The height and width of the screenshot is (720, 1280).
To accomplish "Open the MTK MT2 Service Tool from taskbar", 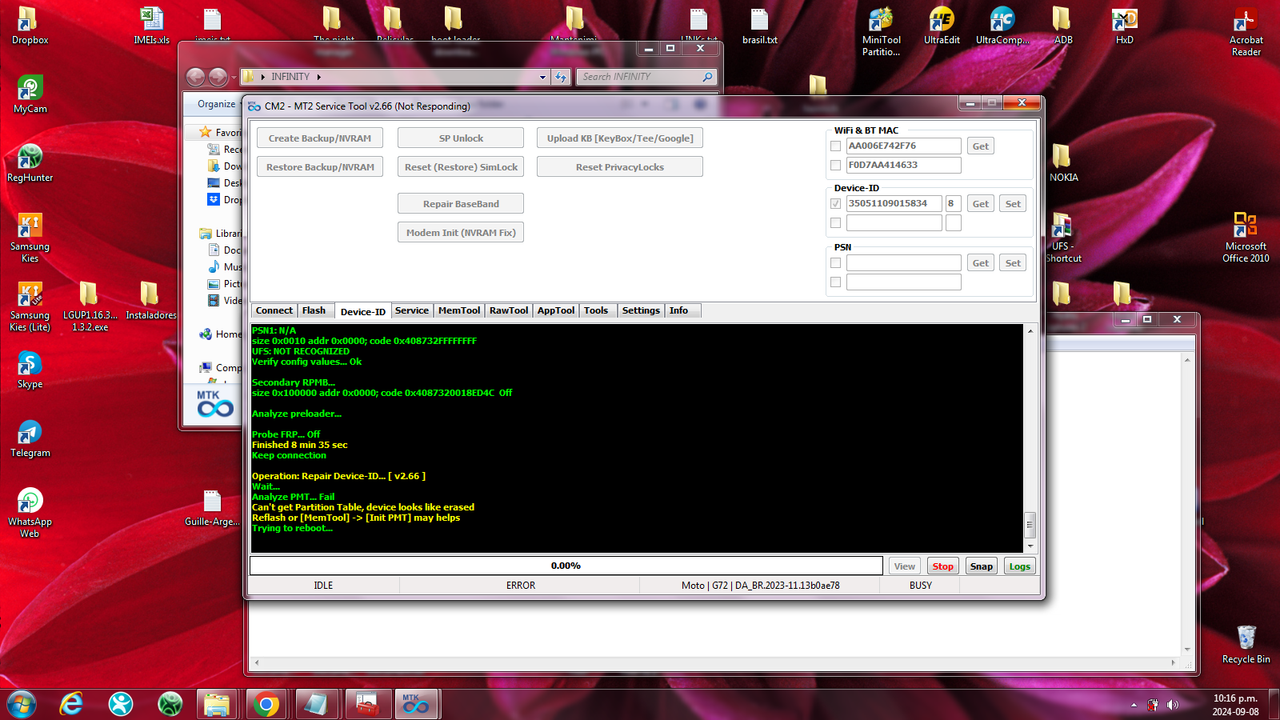I will (x=417, y=704).
